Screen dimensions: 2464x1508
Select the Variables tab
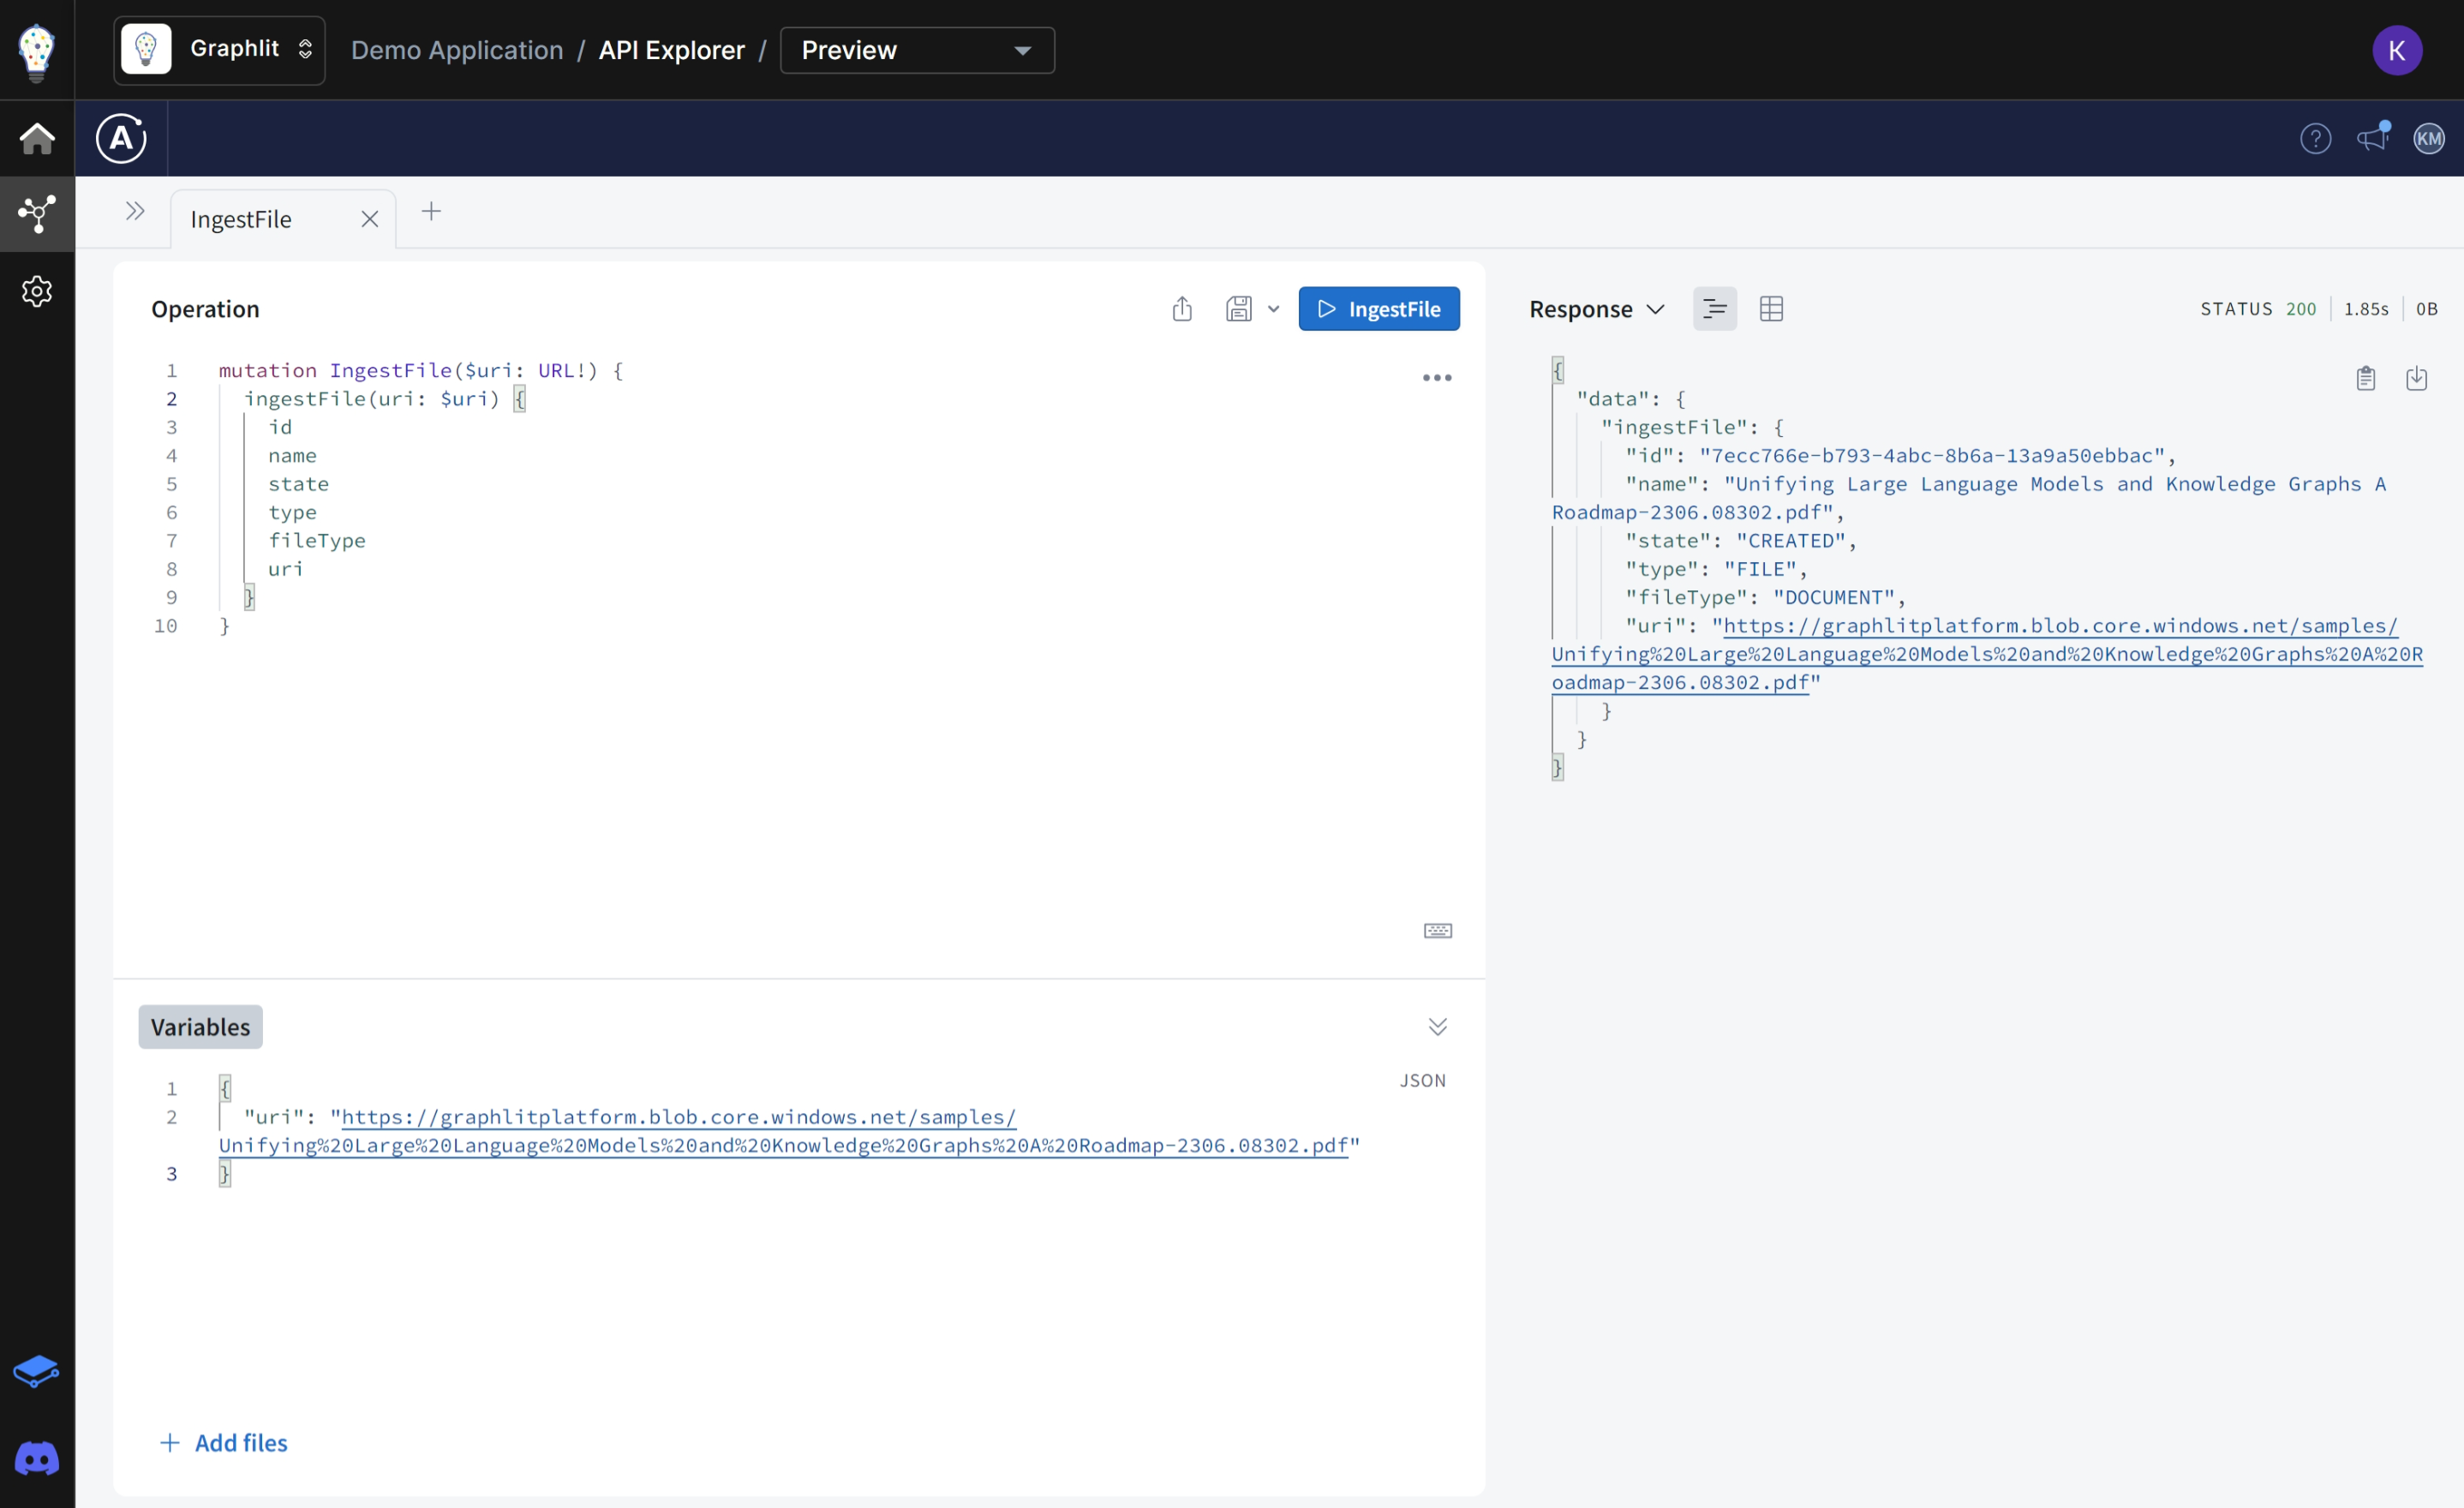(200, 1027)
